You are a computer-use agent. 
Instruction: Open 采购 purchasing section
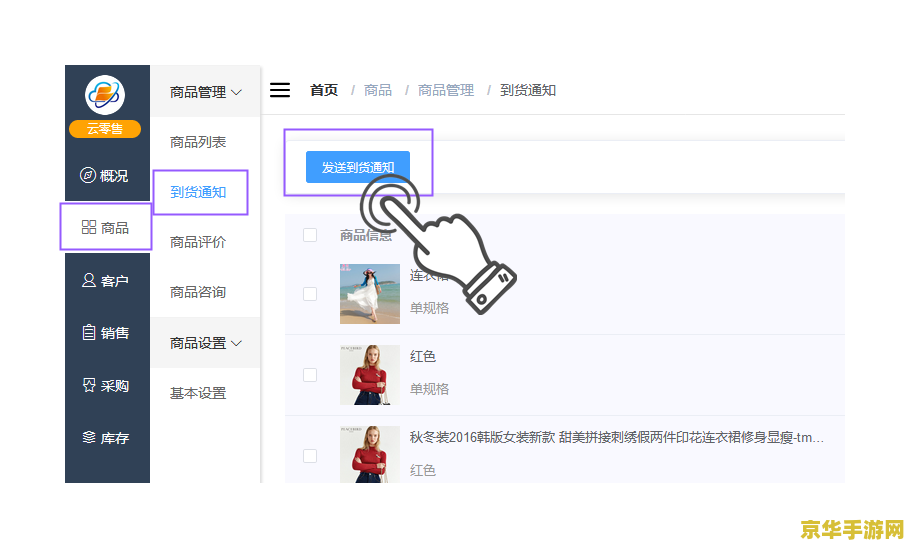106,385
